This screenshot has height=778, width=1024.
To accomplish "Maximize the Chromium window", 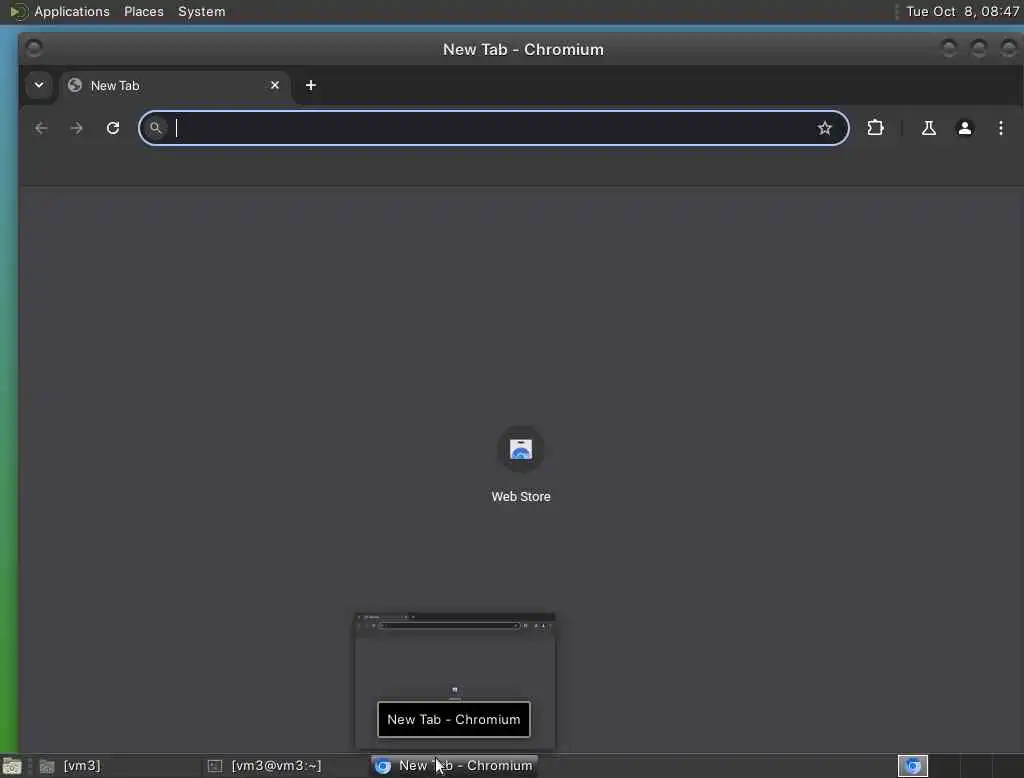I will (x=978, y=48).
